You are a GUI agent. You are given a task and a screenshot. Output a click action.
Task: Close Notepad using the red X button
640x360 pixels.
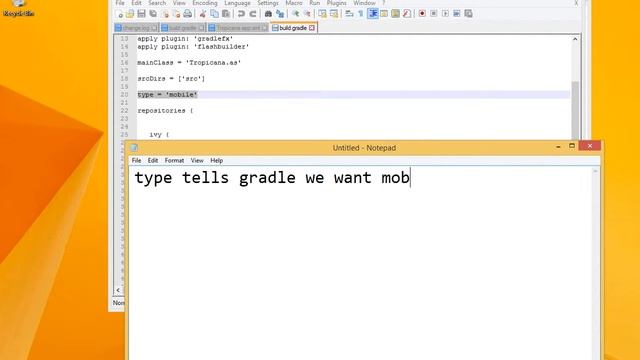tap(590, 146)
